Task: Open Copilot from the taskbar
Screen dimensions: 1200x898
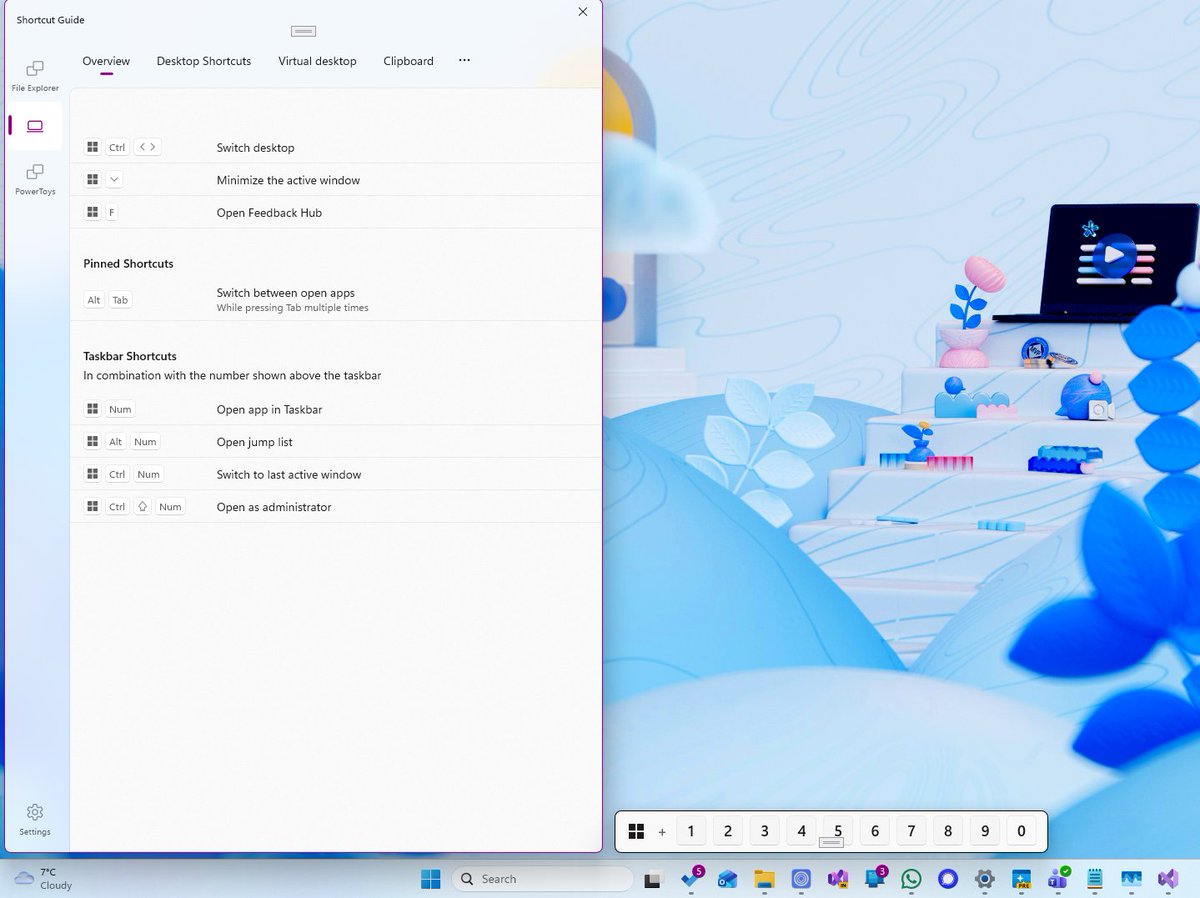Action: [x=946, y=878]
